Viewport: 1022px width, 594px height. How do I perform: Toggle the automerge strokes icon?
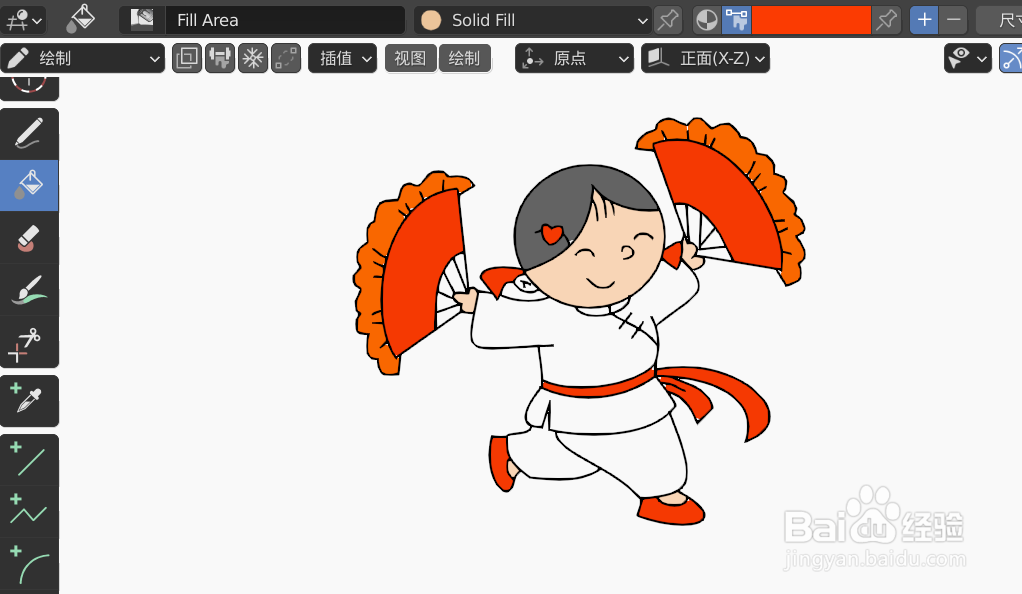286,59
